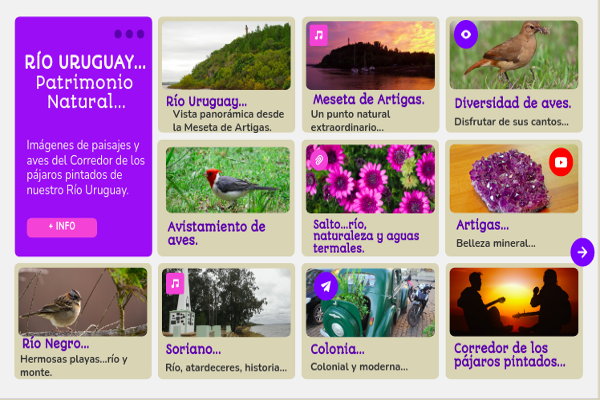Click 'RÍO URUGUAY... Patrimonio Natural...' heading
600x400 pixels.
click(85, 82)
